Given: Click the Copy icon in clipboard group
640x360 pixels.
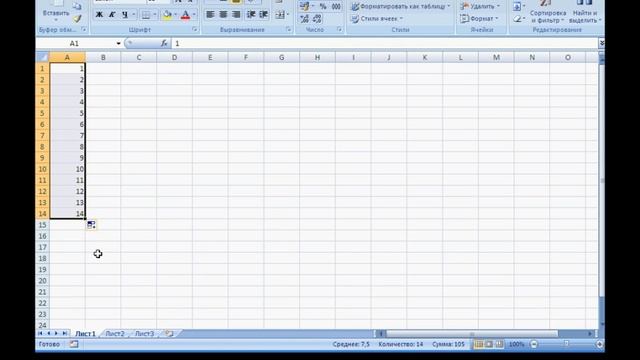Looking at the screenshot, I should tap(77, 6).
